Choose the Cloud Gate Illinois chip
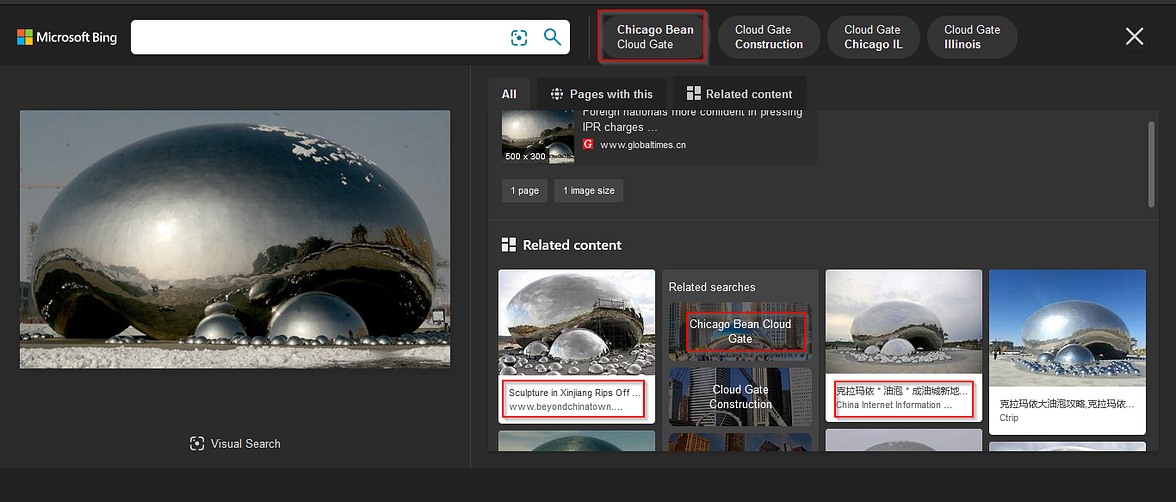Viewport: 1176px width, 502px height. point(972,37)
